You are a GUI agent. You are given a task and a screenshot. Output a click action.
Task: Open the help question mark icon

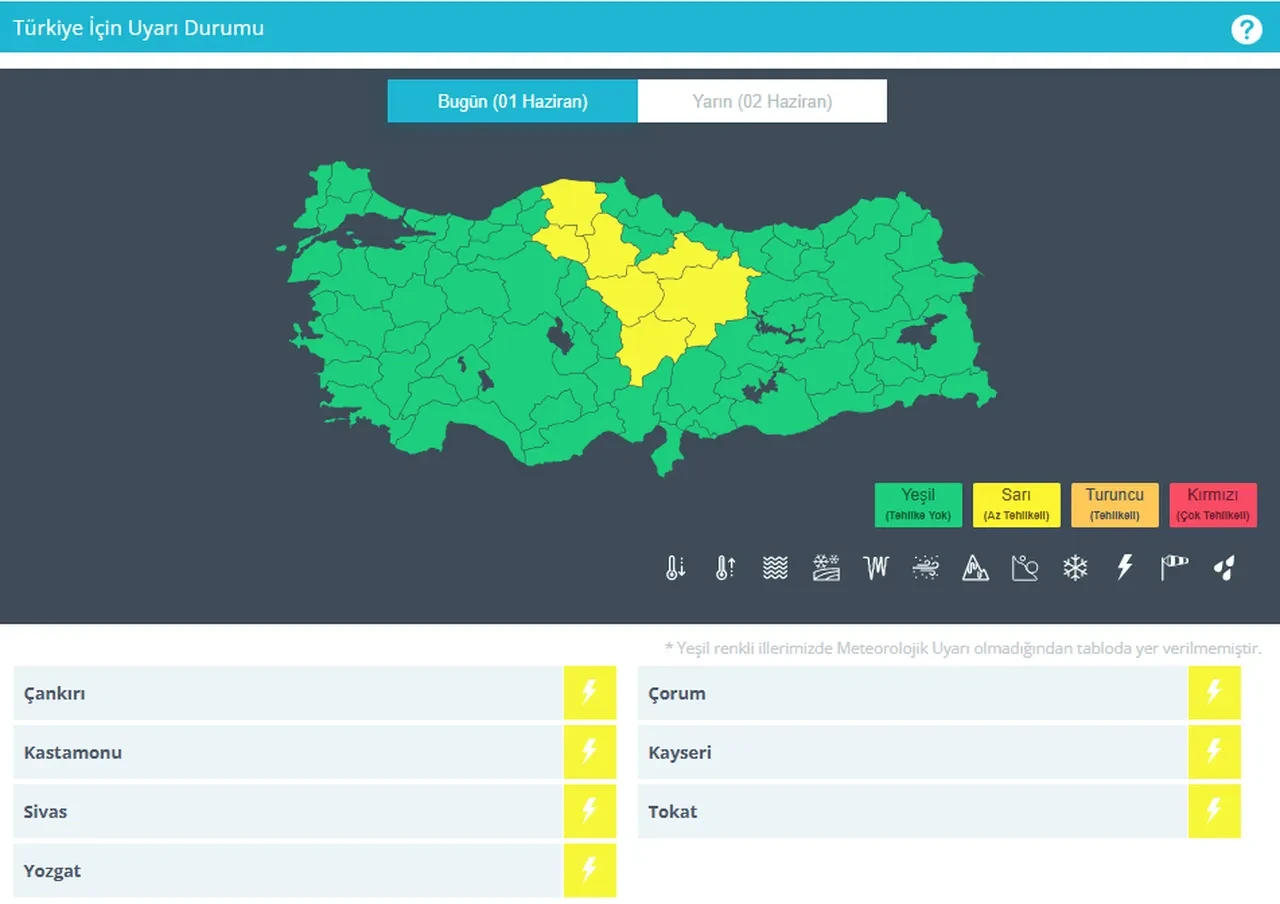(1246, 28)
